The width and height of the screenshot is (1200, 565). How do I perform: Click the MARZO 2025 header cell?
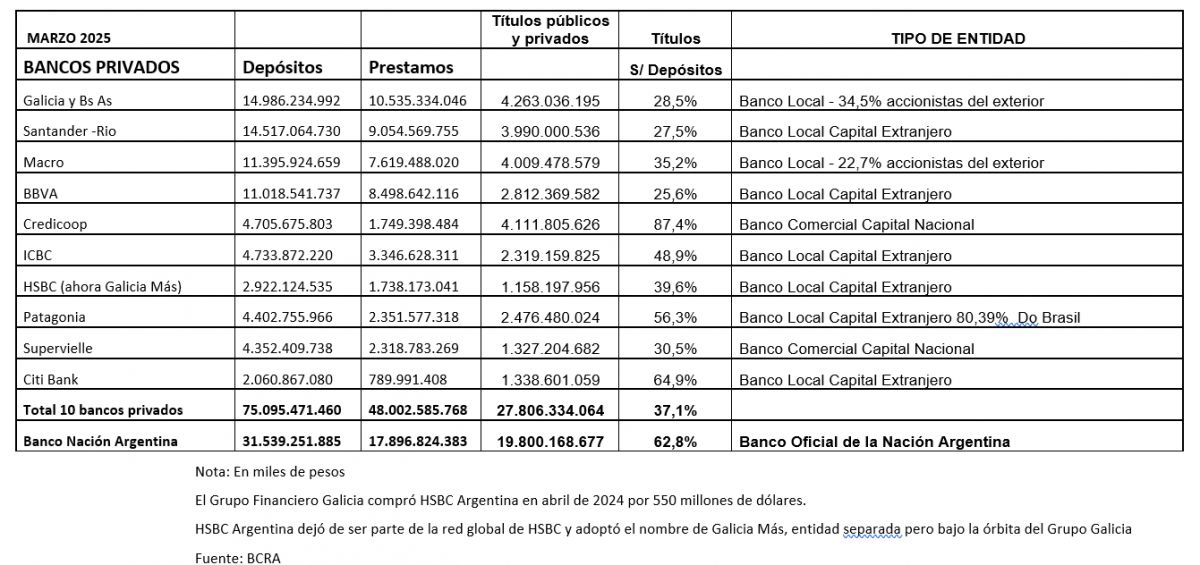(x=69, y=38)
